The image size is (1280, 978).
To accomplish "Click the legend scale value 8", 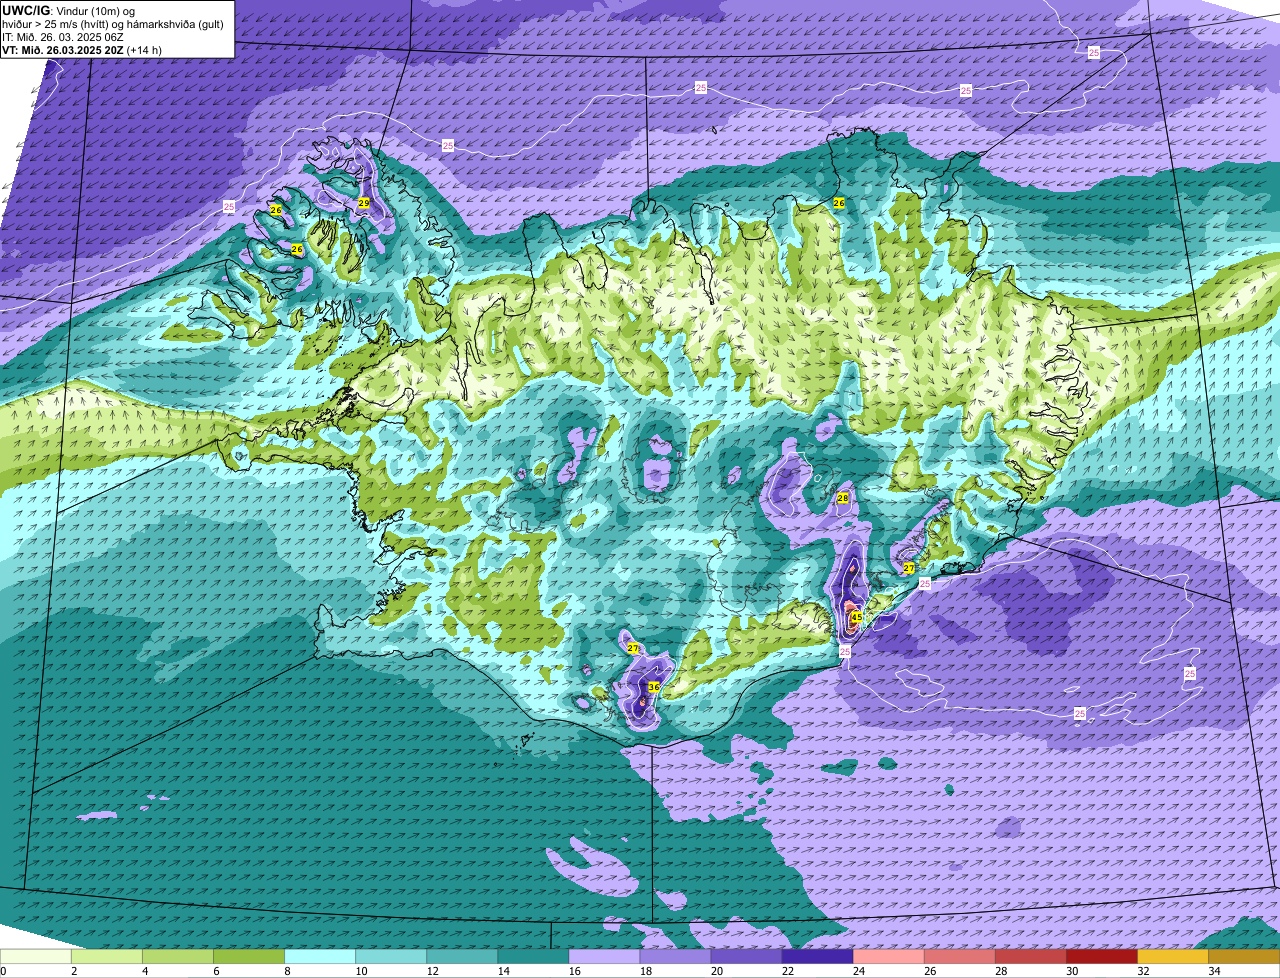I will tap(286, 971).
